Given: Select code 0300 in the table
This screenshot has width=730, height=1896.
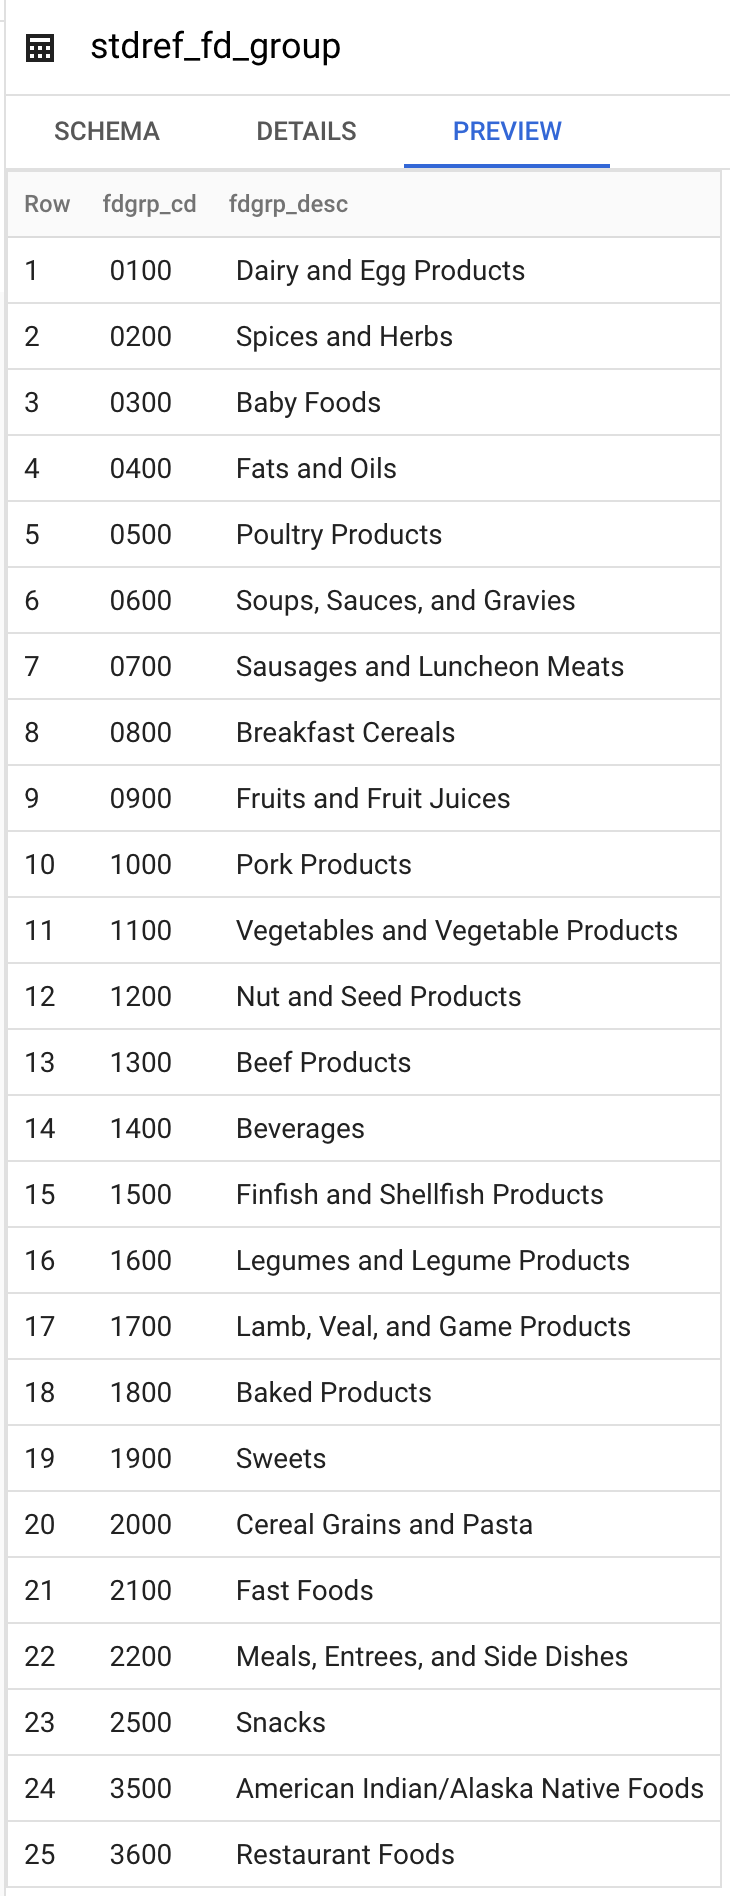Looking at the screenshot, I should coord(141,403).
